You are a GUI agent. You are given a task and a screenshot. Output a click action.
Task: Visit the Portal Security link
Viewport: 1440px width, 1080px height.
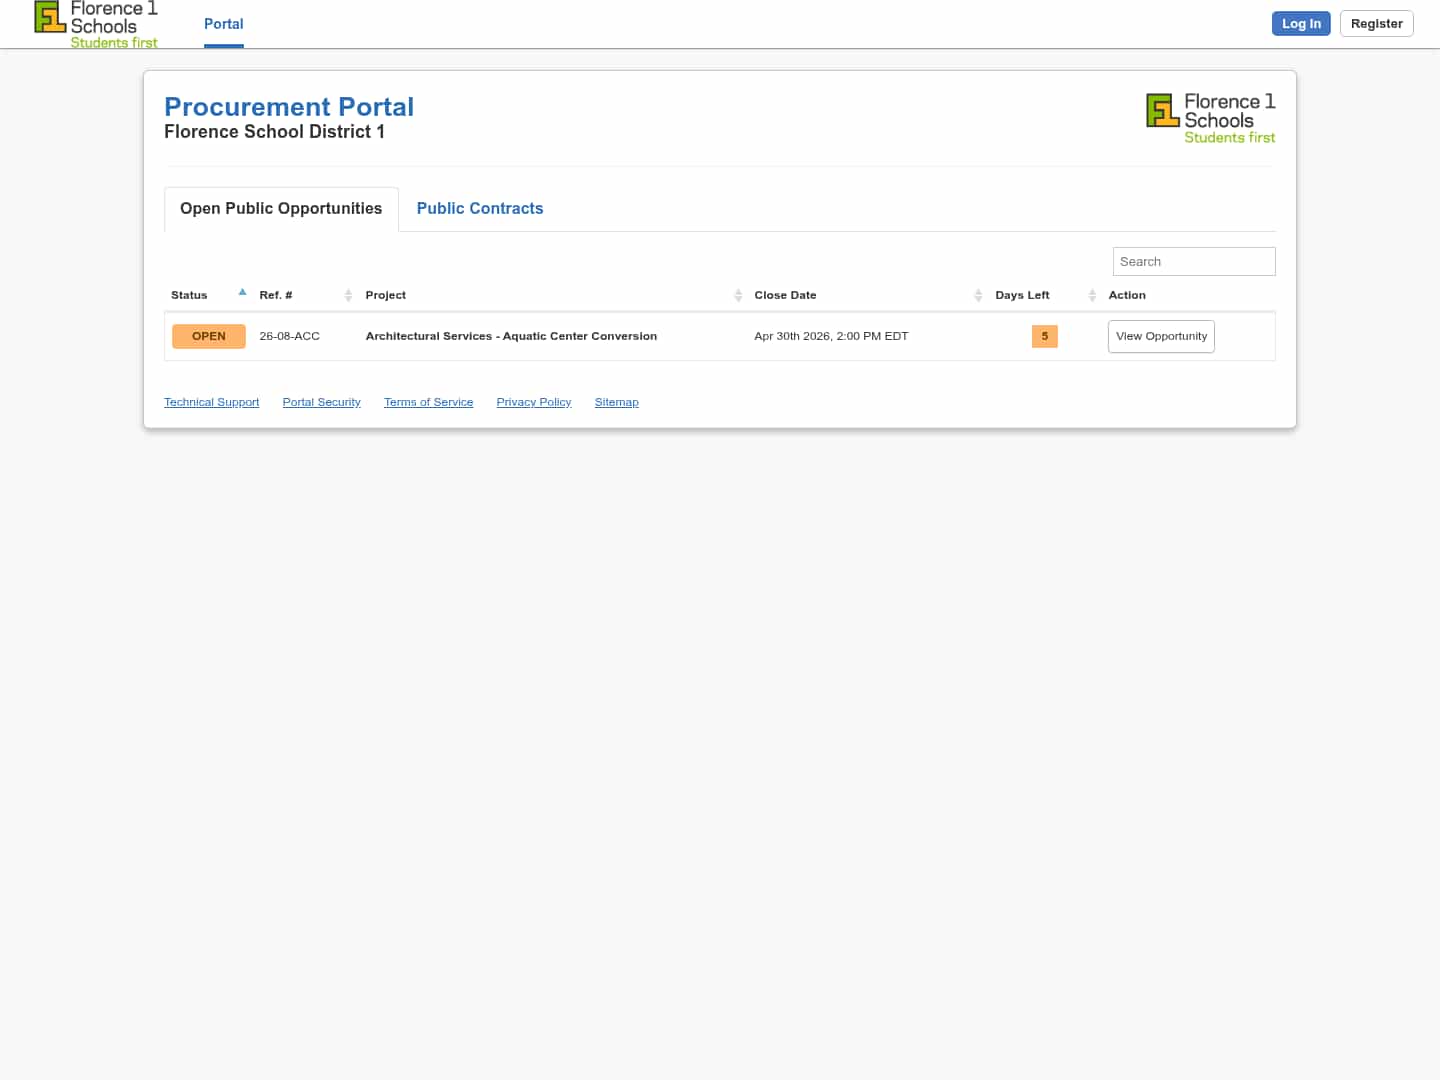click(x=321, y=402)
